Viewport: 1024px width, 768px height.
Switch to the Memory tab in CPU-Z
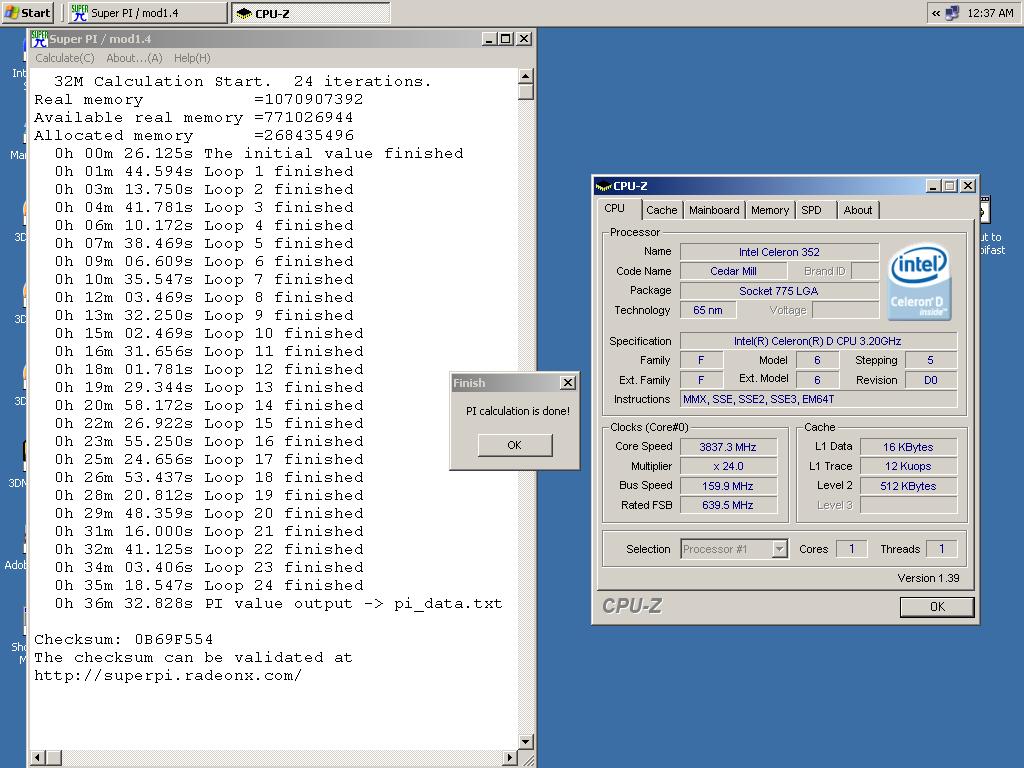click(x=770, y=210)
